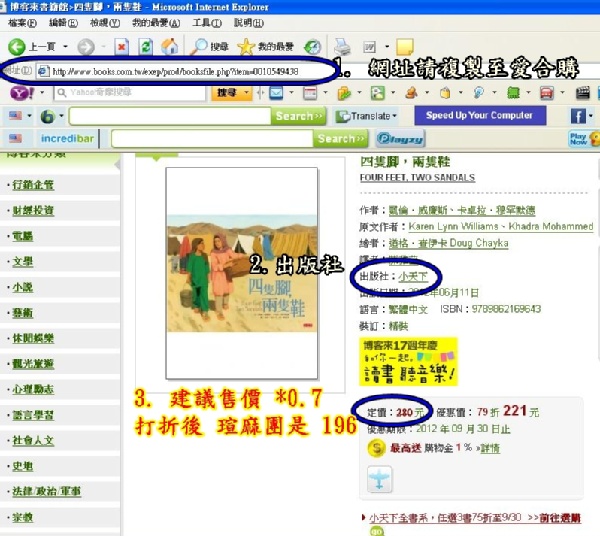
Task: Open the 小天下 publisher link
Action: (x=412, y=274)
